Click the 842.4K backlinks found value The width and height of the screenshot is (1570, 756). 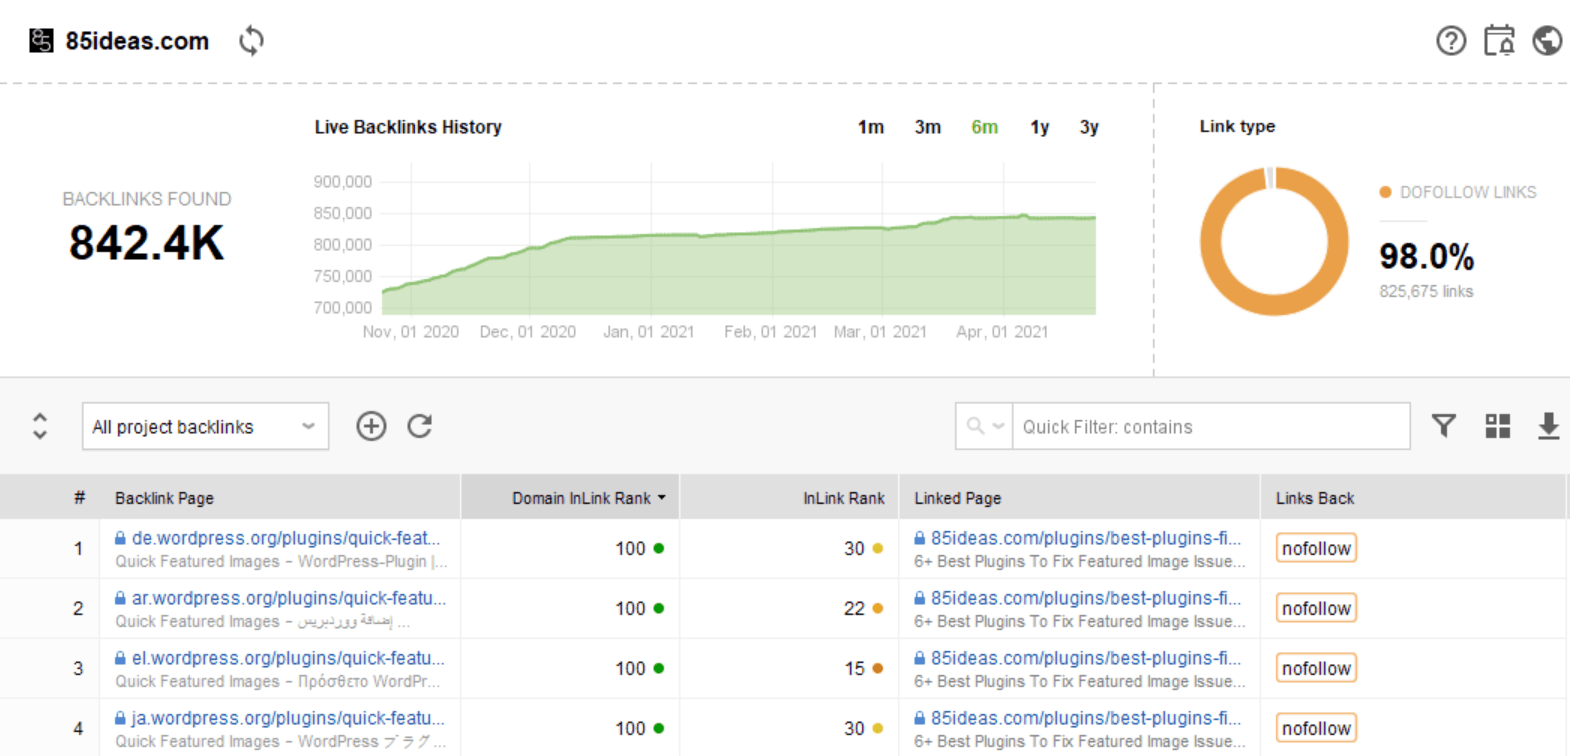tap(147, 243)
